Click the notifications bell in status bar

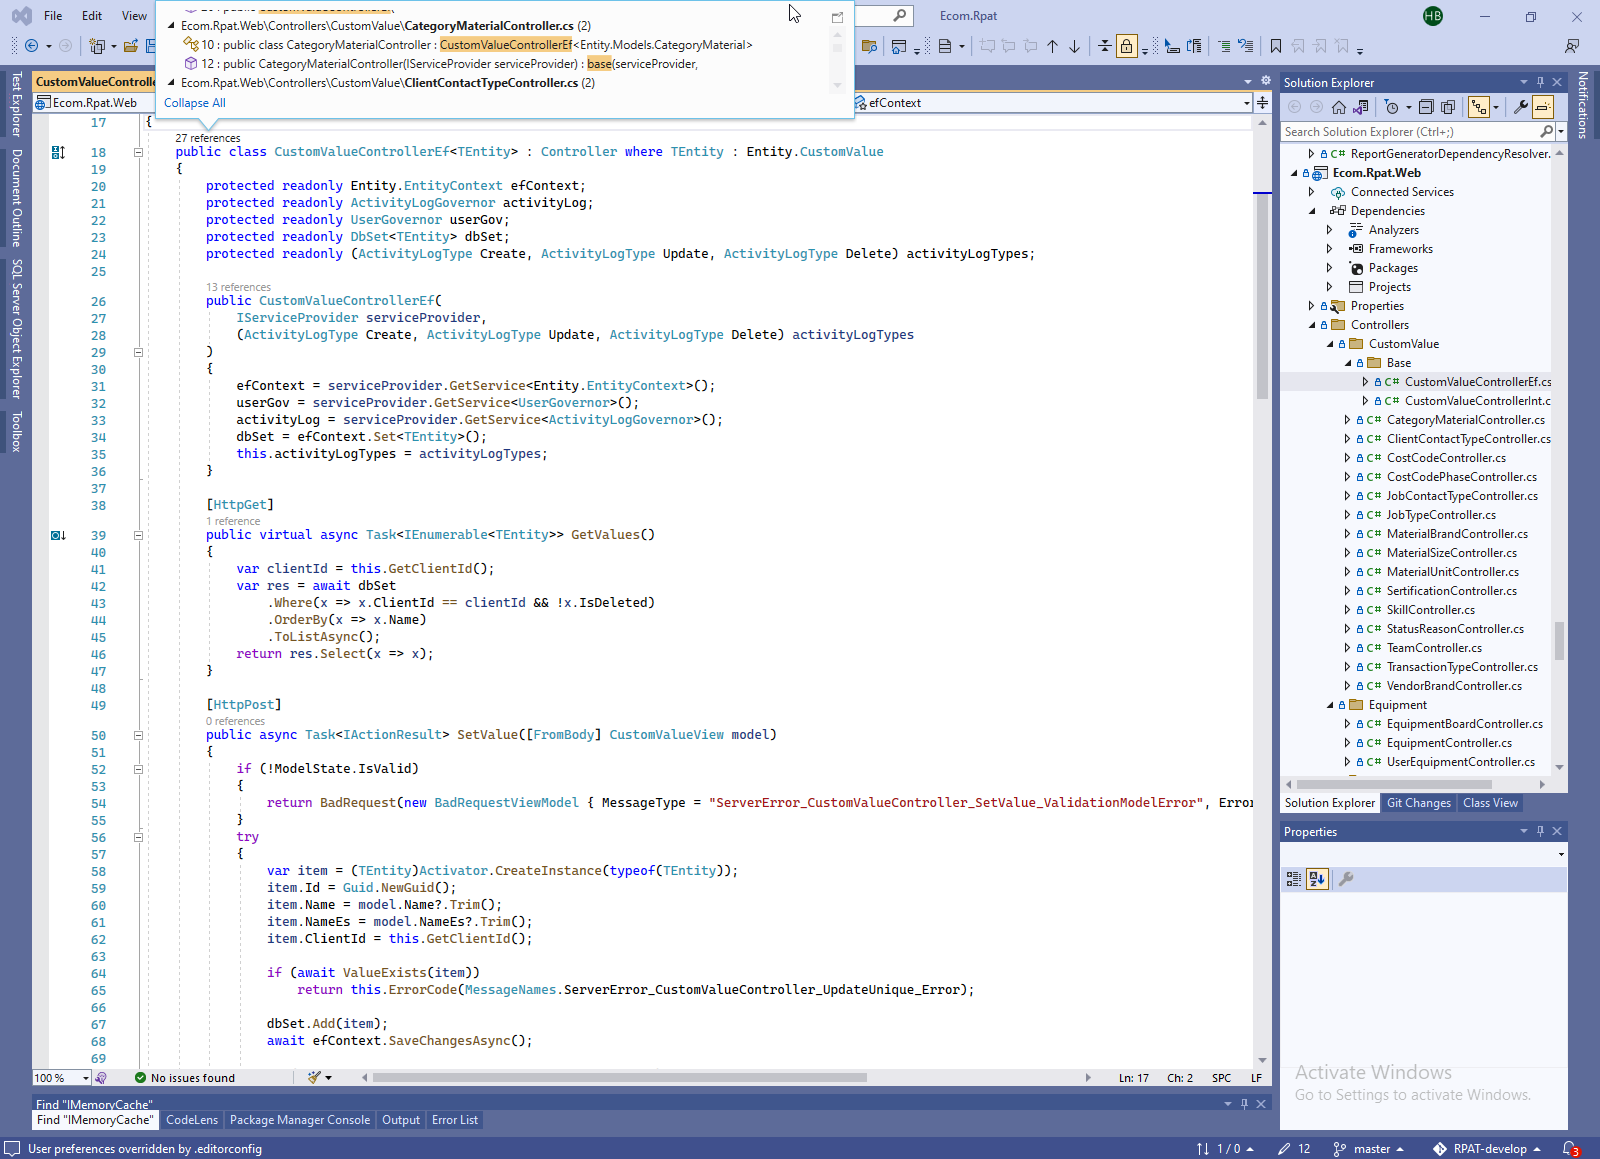point(1570,1149)
